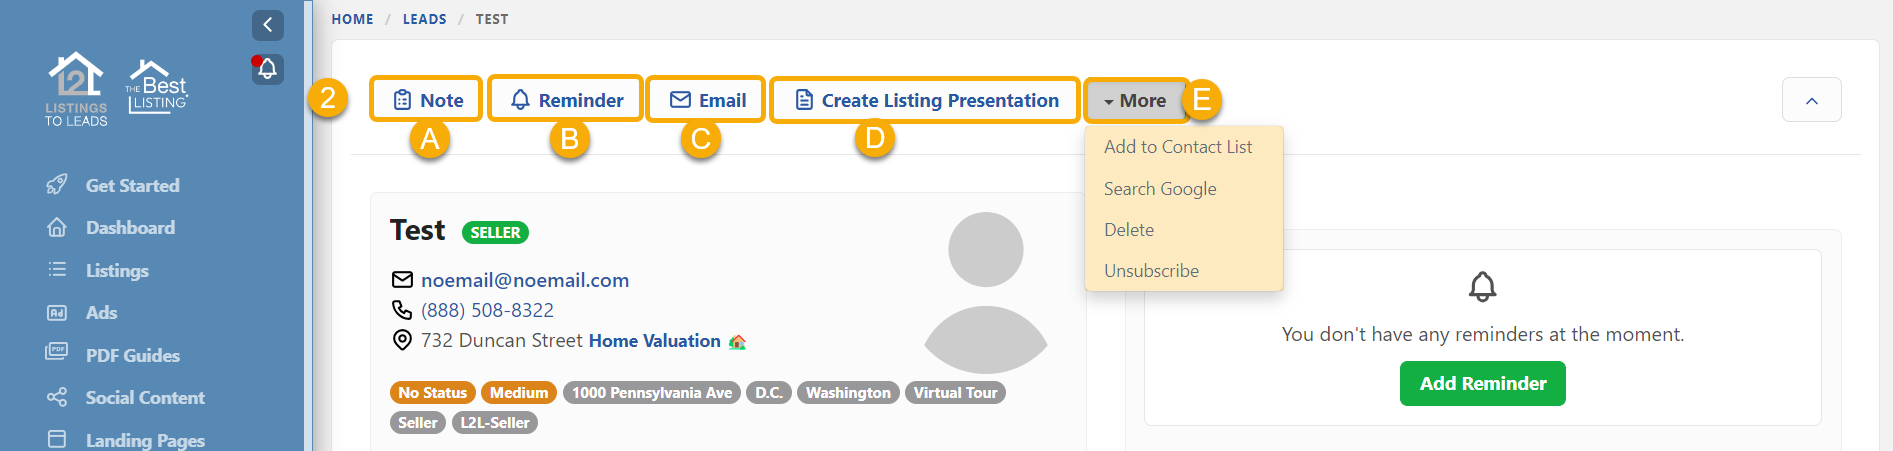The image size is (1893, 451).
Task: Collapse the lead actions panel chevron
Action: click(x=1811, y=100)
